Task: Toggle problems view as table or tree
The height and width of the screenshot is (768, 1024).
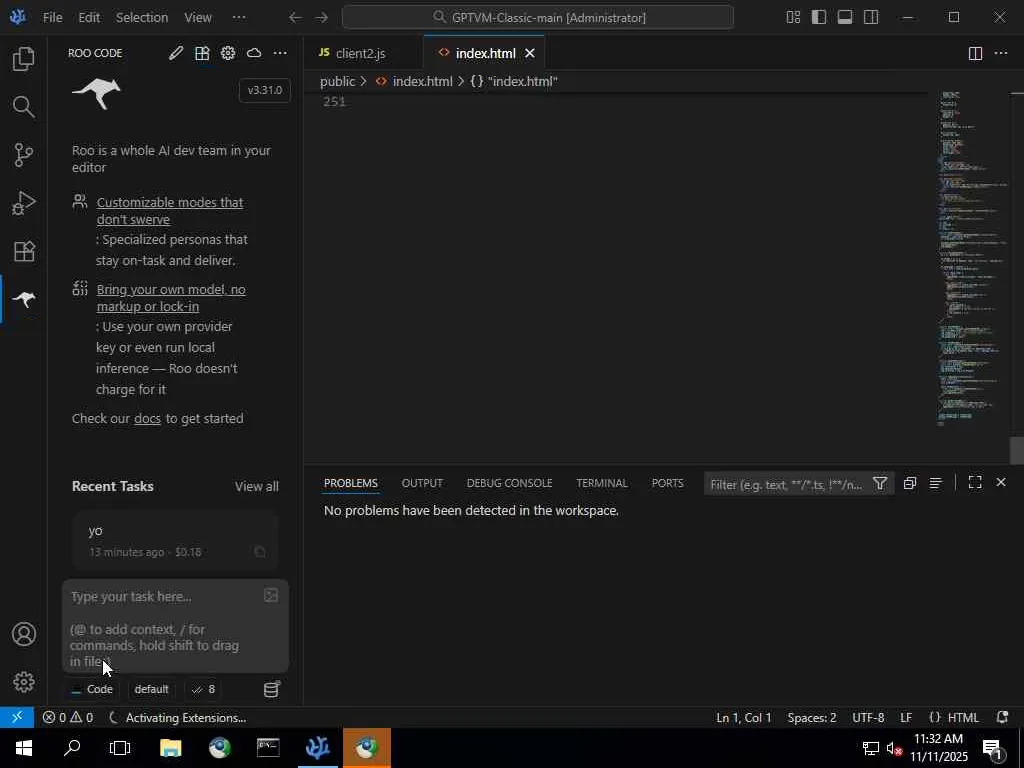Action: click(x=936, y=483)
